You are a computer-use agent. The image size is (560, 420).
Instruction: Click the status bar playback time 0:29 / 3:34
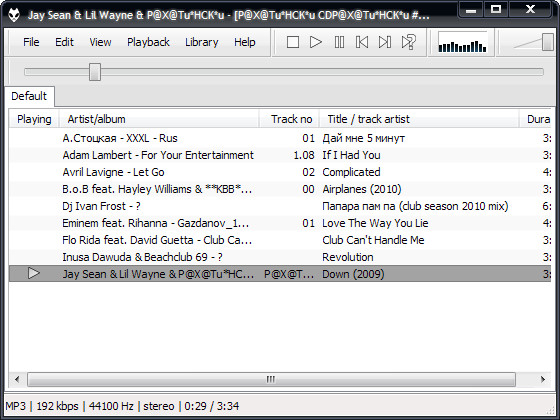pyautogui.click(x=211, y=406)
